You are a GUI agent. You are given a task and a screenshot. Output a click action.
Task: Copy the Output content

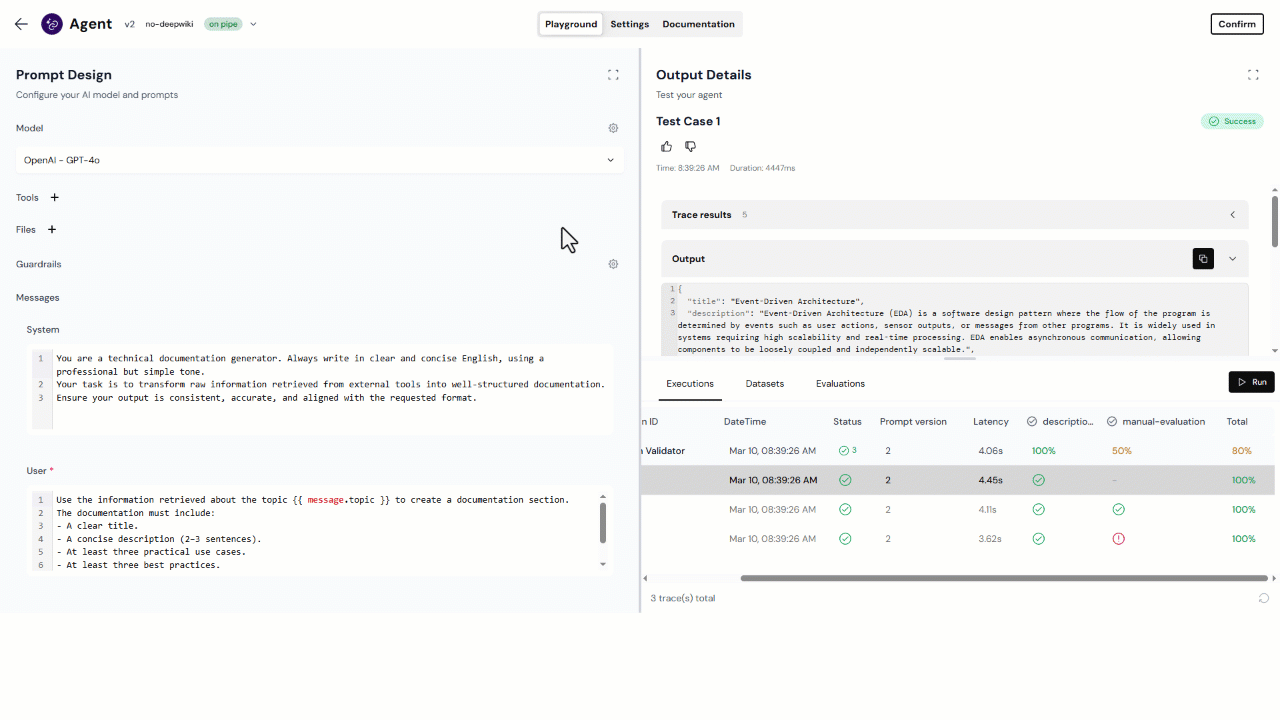(1203, 259)
